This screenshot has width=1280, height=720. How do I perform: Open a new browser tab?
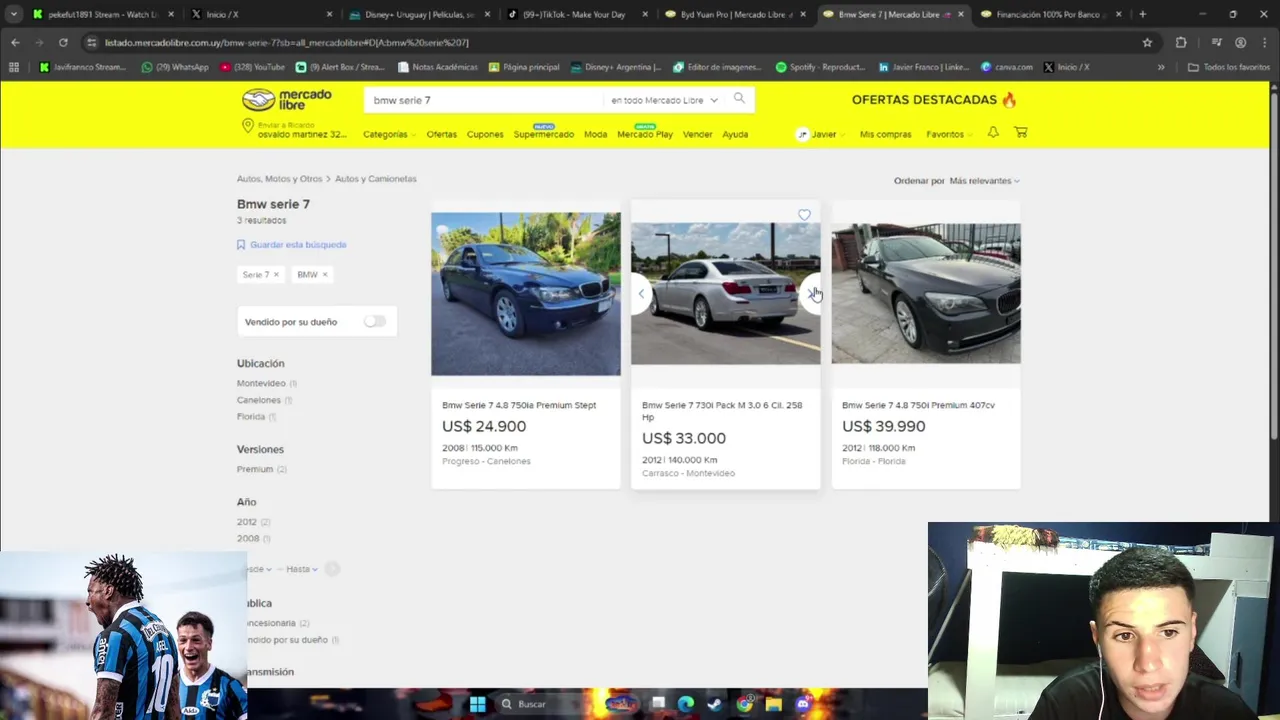point(1142,14)
